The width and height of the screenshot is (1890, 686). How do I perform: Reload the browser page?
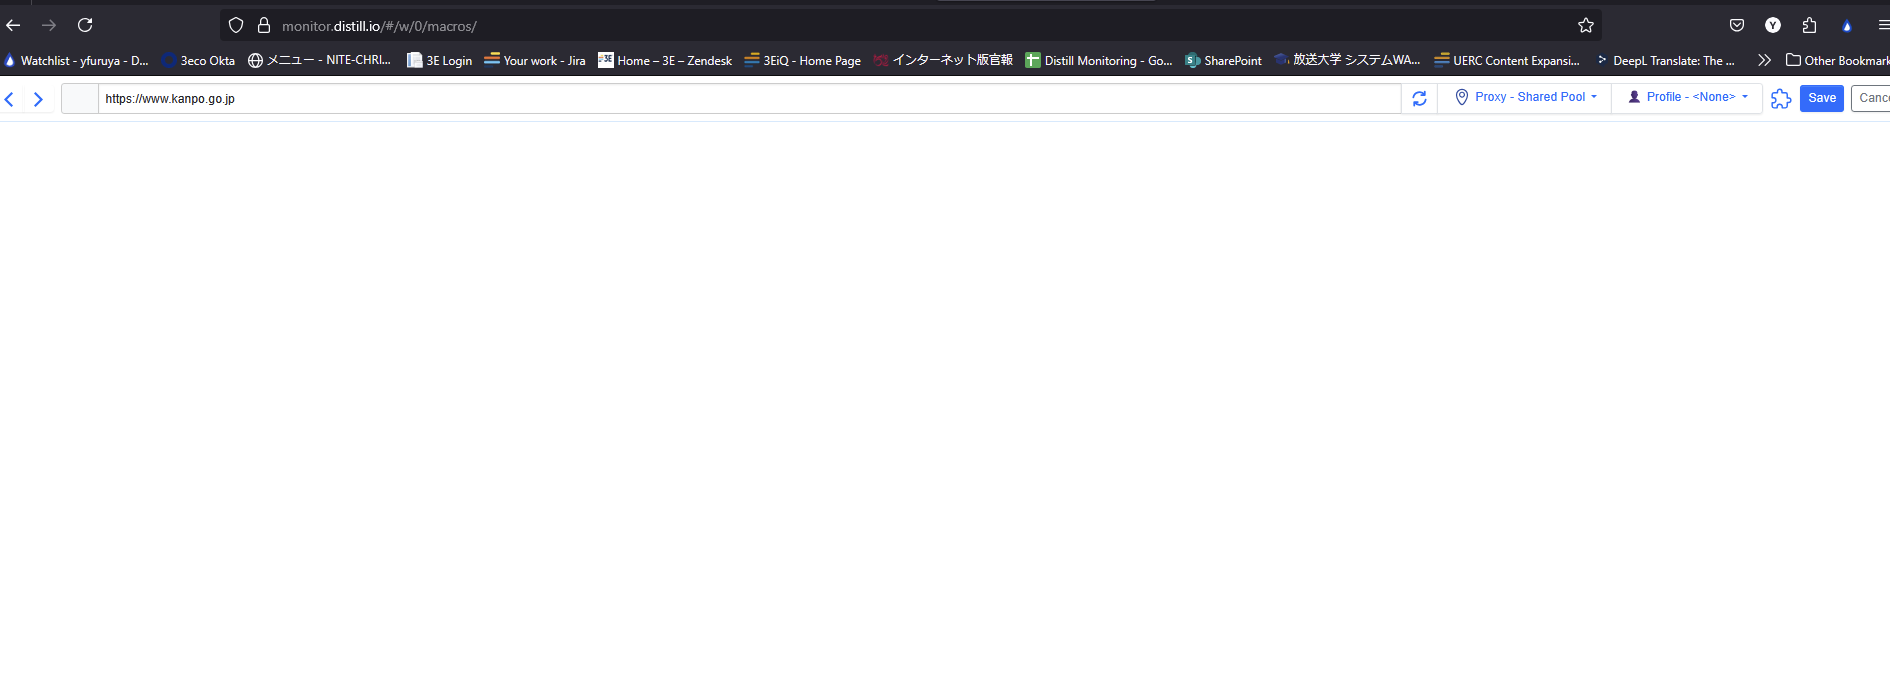[85, 25]
